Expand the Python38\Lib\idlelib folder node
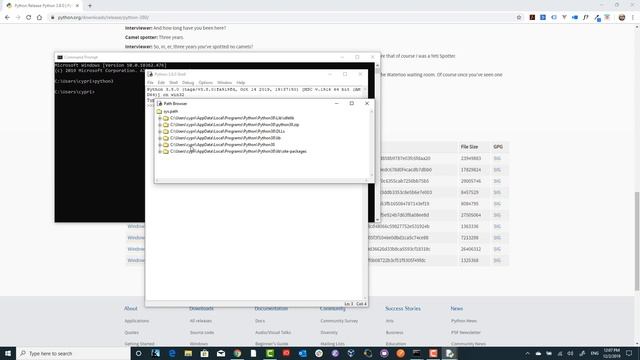 pos(160,118)
